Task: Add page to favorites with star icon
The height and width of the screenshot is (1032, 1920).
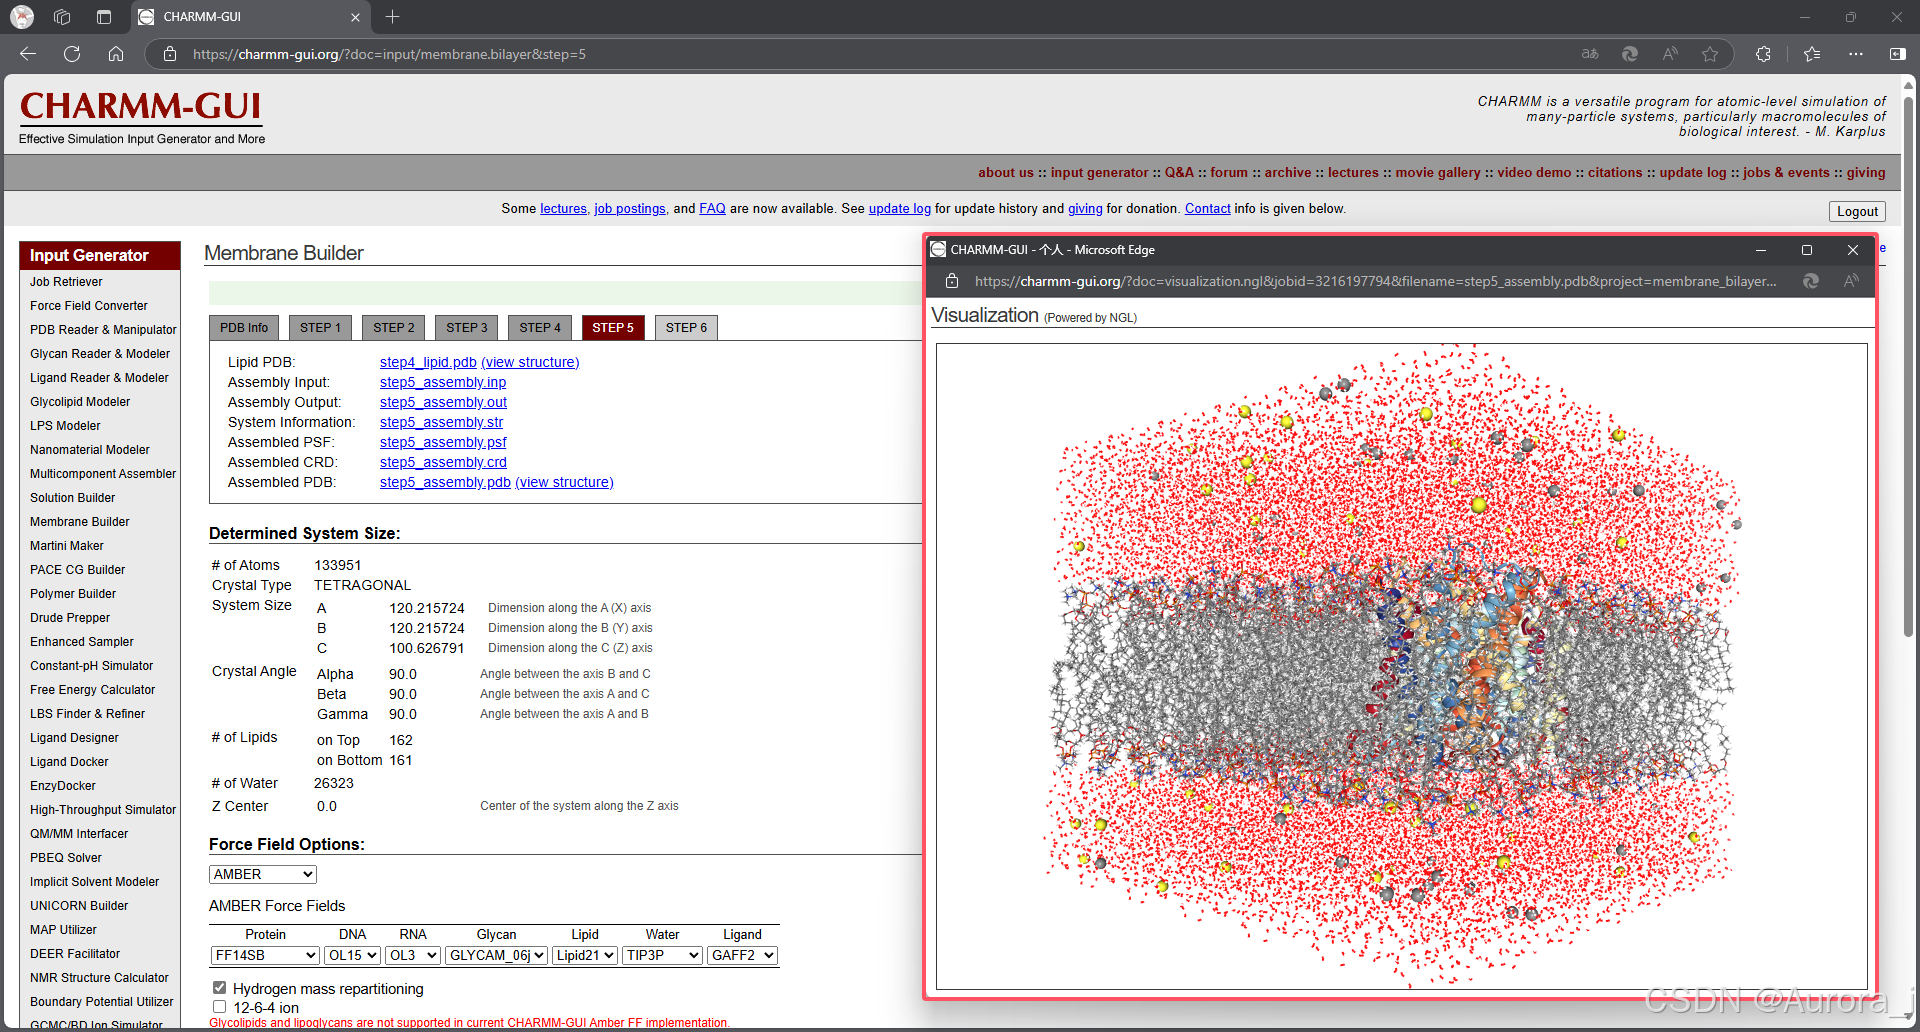Action: click(1710, 54)
